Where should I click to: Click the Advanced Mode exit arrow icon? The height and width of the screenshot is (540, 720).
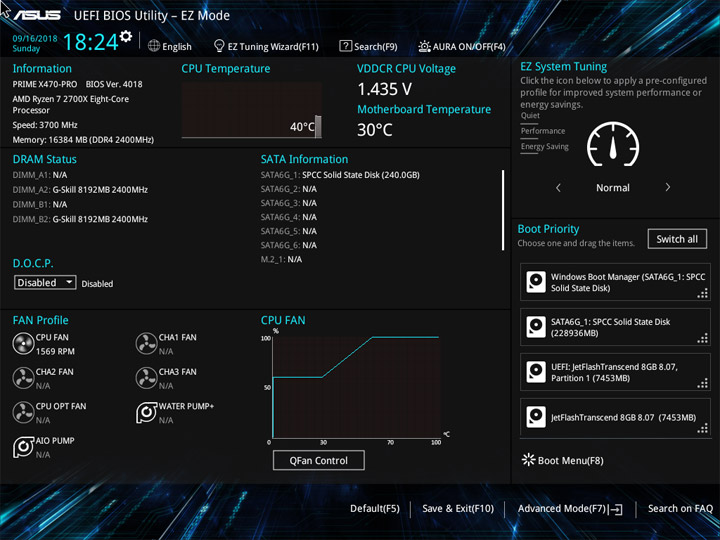click(x=615, y=509)
